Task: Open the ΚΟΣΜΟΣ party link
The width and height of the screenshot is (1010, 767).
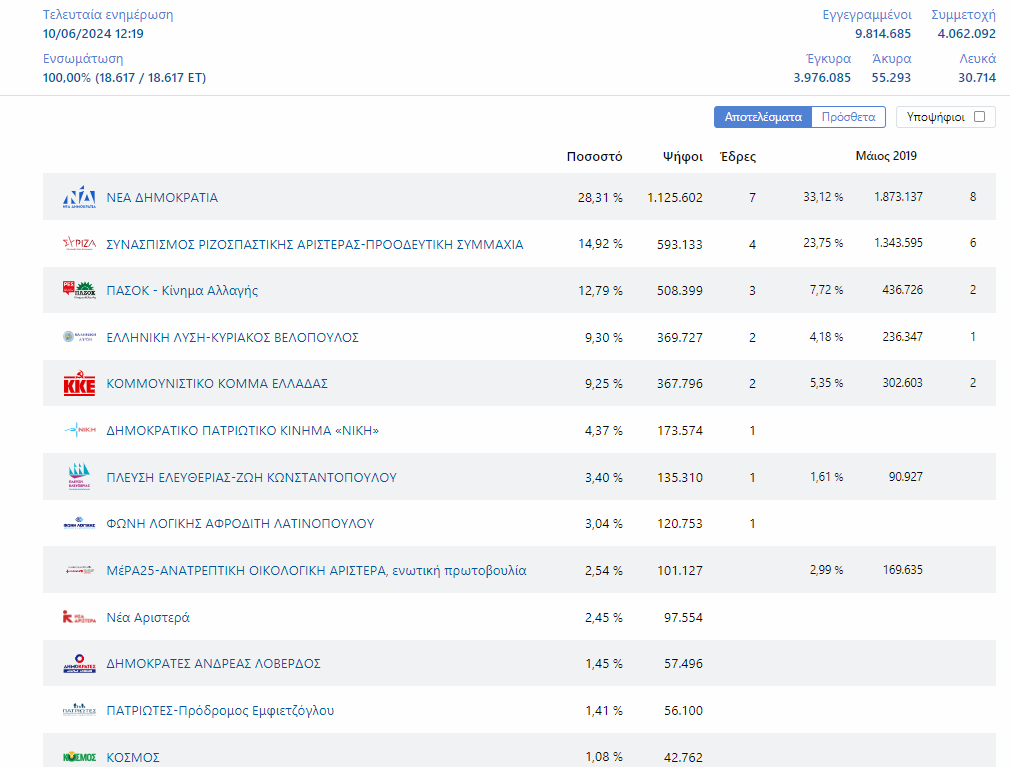Action: coord(133,757)
